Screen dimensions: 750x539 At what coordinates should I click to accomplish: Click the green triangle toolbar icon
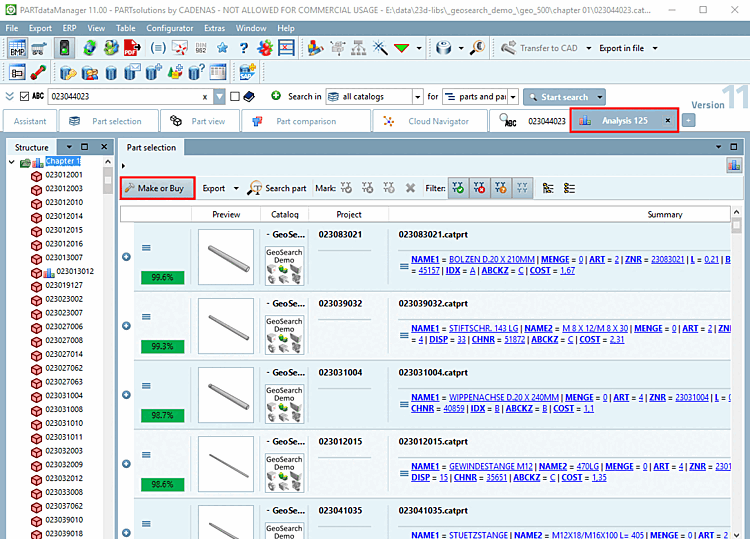pos(402,48)
